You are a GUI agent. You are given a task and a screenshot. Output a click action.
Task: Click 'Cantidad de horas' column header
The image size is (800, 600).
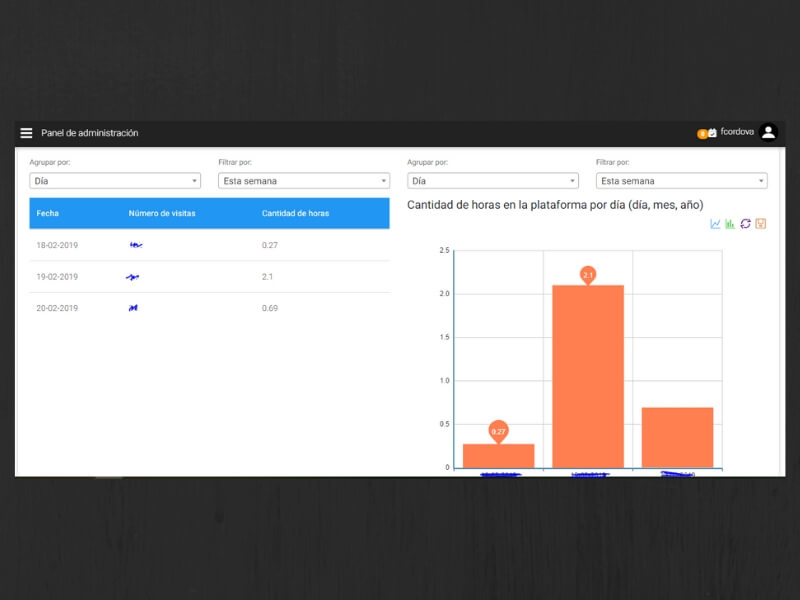(x=295, y=213)
